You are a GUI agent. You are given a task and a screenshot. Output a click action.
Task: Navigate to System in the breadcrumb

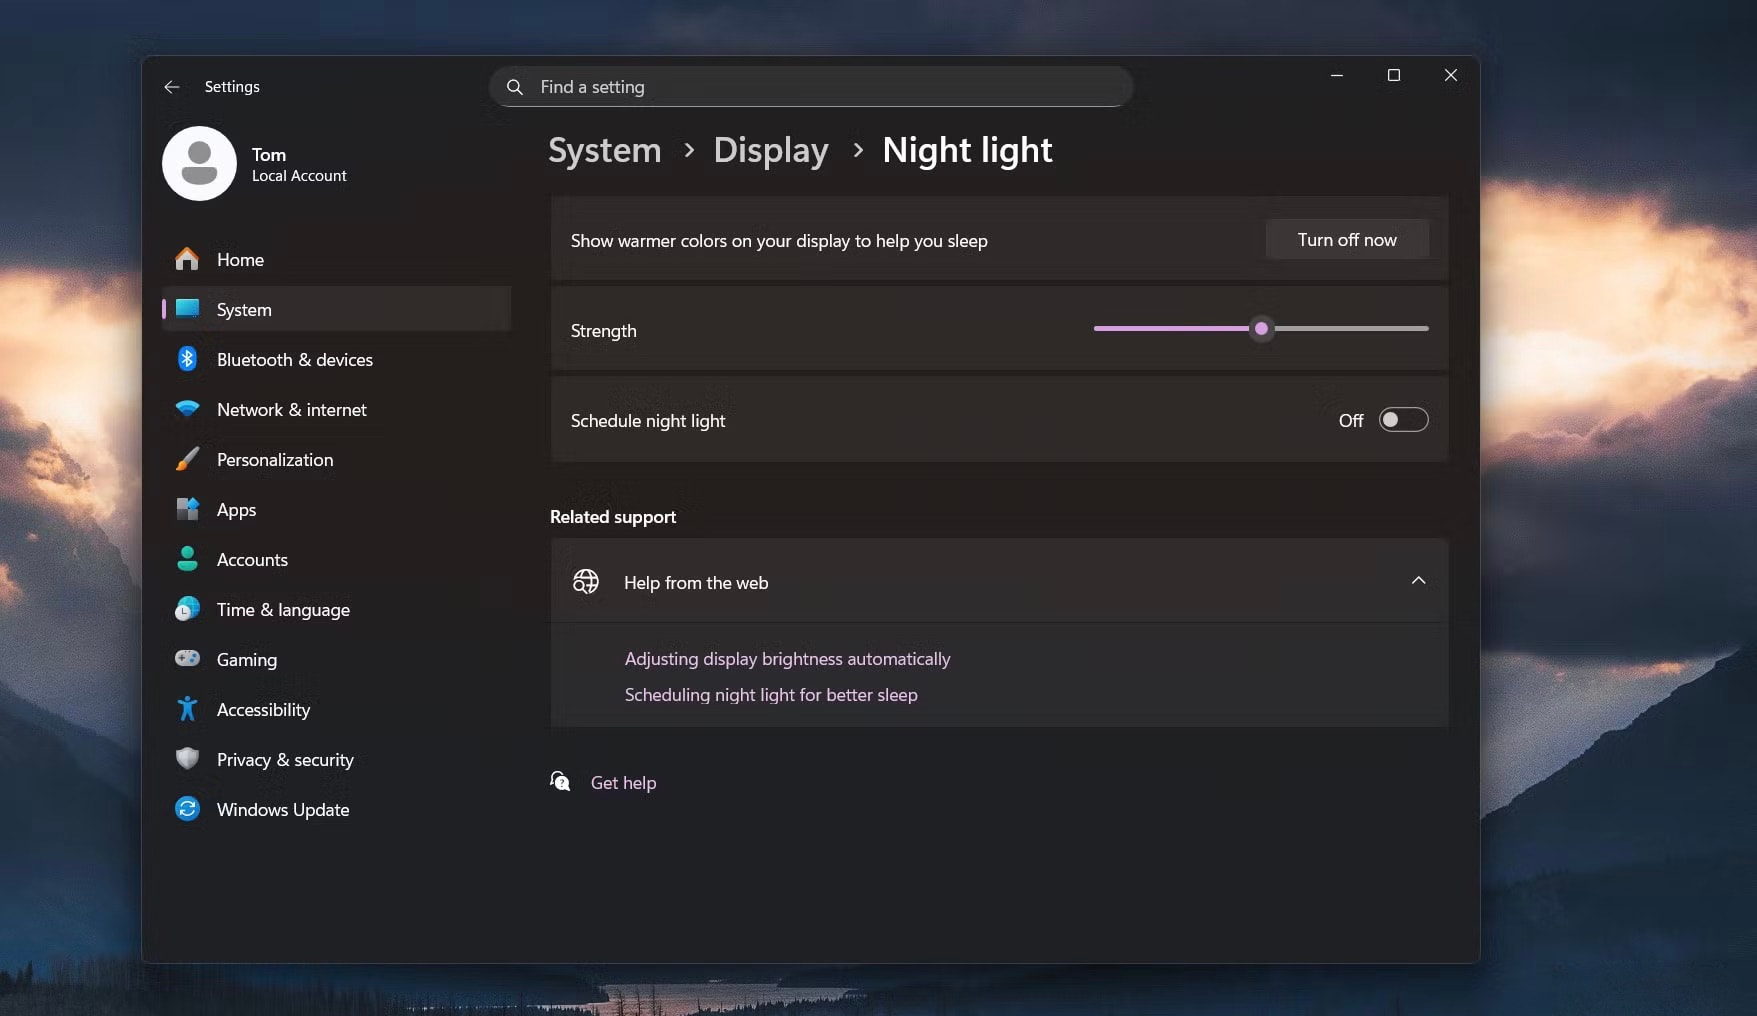pos(604,150)
